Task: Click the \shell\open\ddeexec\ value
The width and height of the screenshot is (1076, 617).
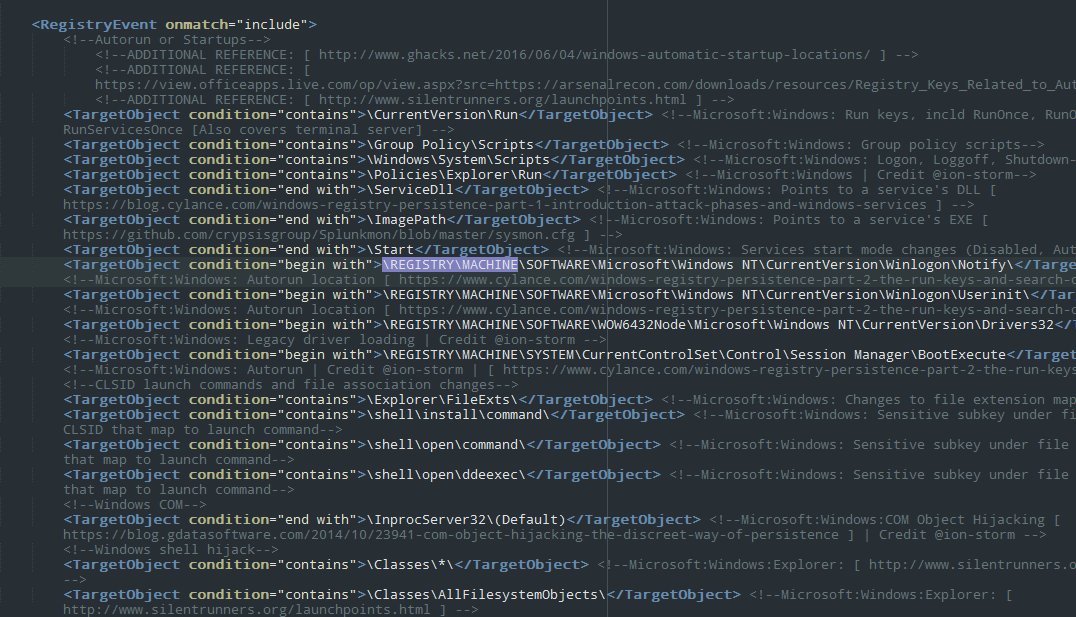Action: pyautogui.click(x=446, y=476)
